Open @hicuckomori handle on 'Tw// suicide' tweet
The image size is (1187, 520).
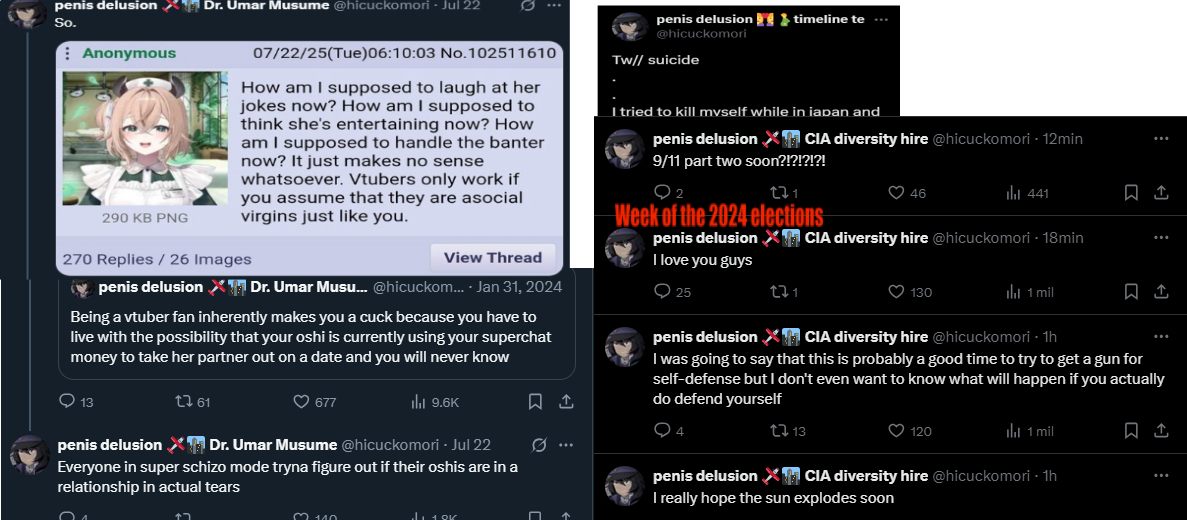tap(701, 33)
